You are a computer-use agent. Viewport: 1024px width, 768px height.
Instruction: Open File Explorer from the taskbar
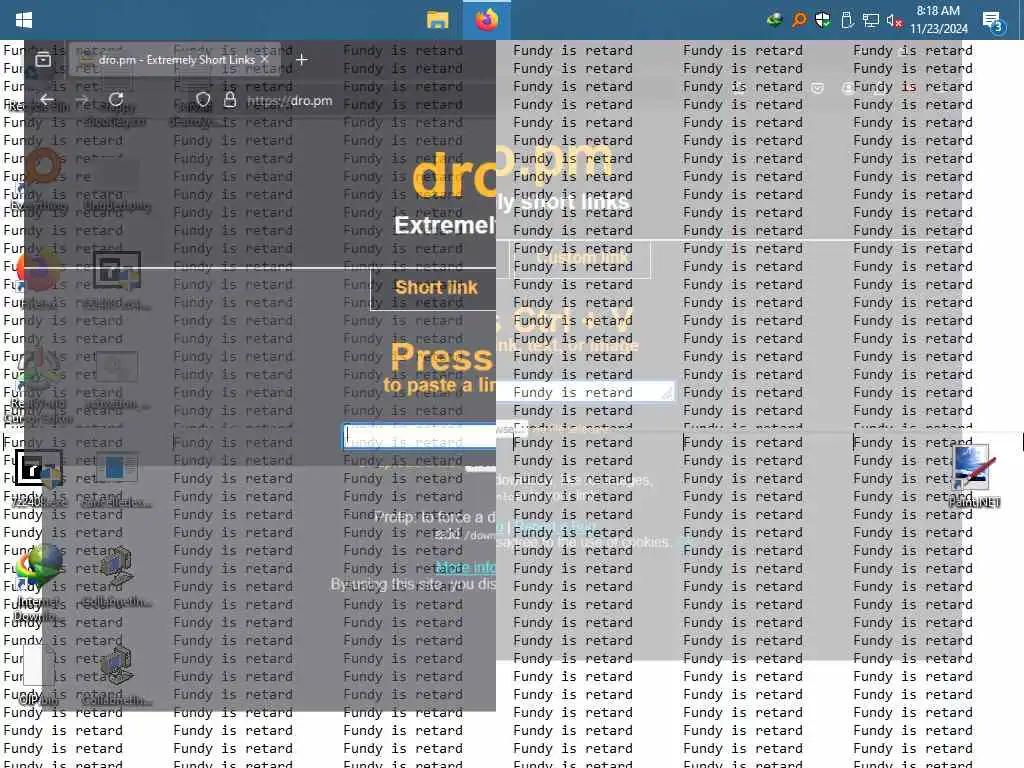[438, 20]
